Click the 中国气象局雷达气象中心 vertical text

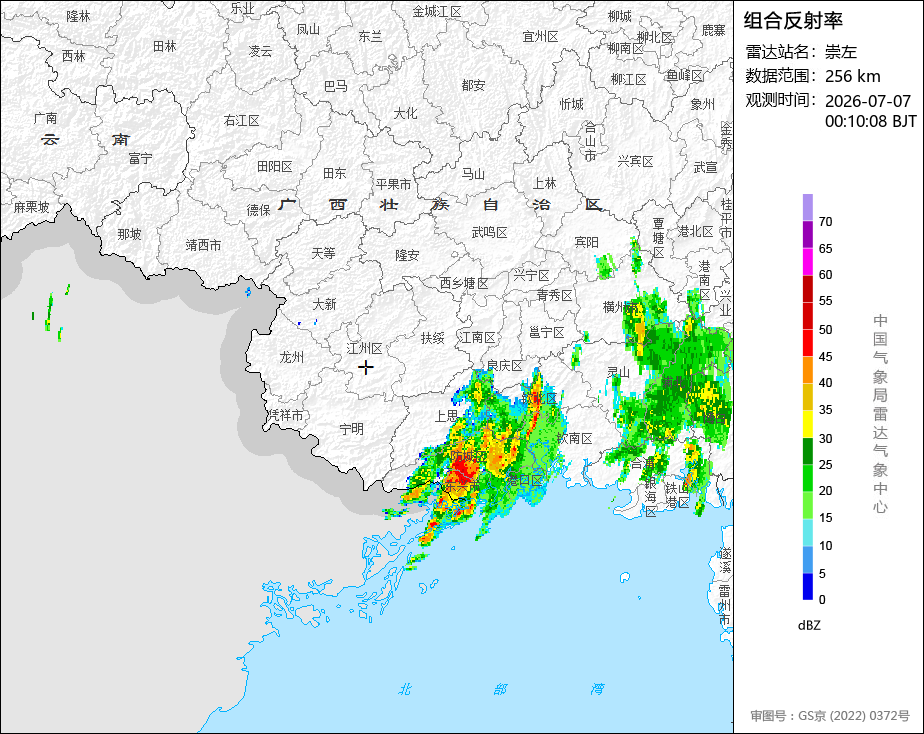(880, 414)
